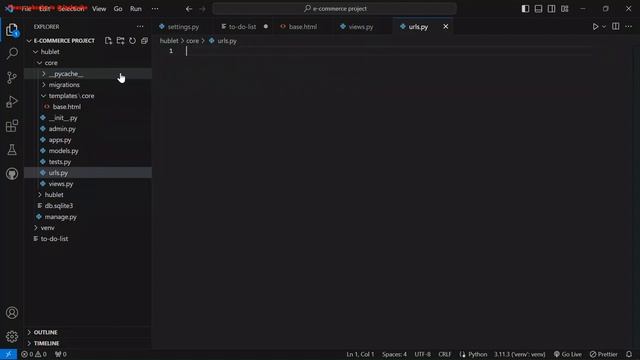Image resolution: width=640 pixels, height=360 pixels.
Task: Open the View menu
Action: tap(99, 9)
